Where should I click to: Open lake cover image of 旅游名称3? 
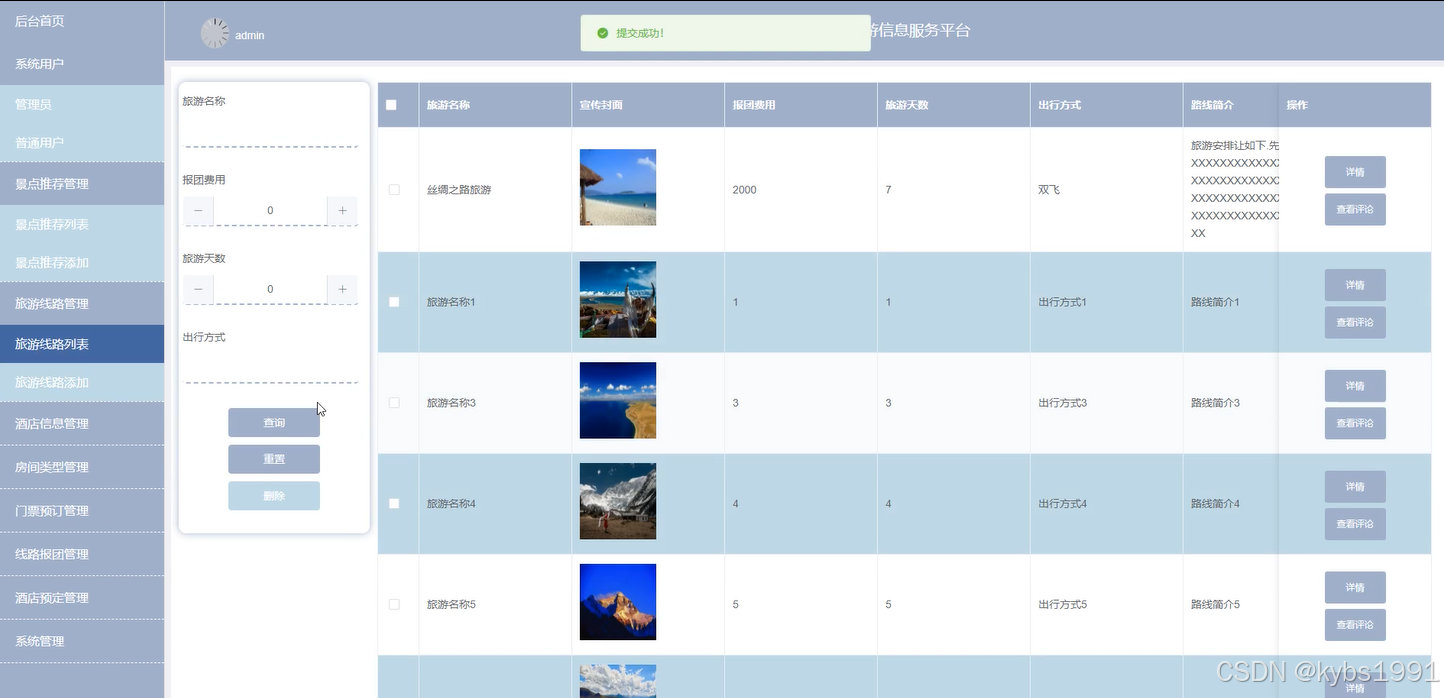[618, 400]
